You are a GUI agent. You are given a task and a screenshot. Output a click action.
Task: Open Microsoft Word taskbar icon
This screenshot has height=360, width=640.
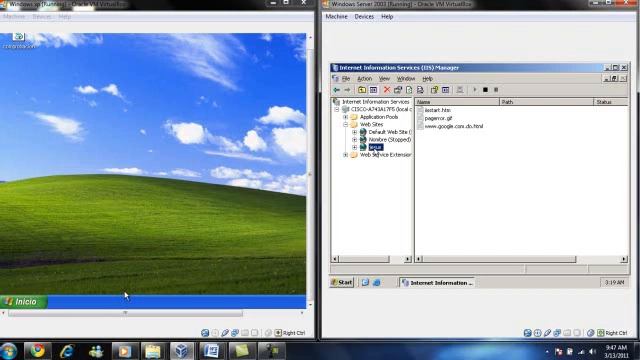(x=211, y=351)
